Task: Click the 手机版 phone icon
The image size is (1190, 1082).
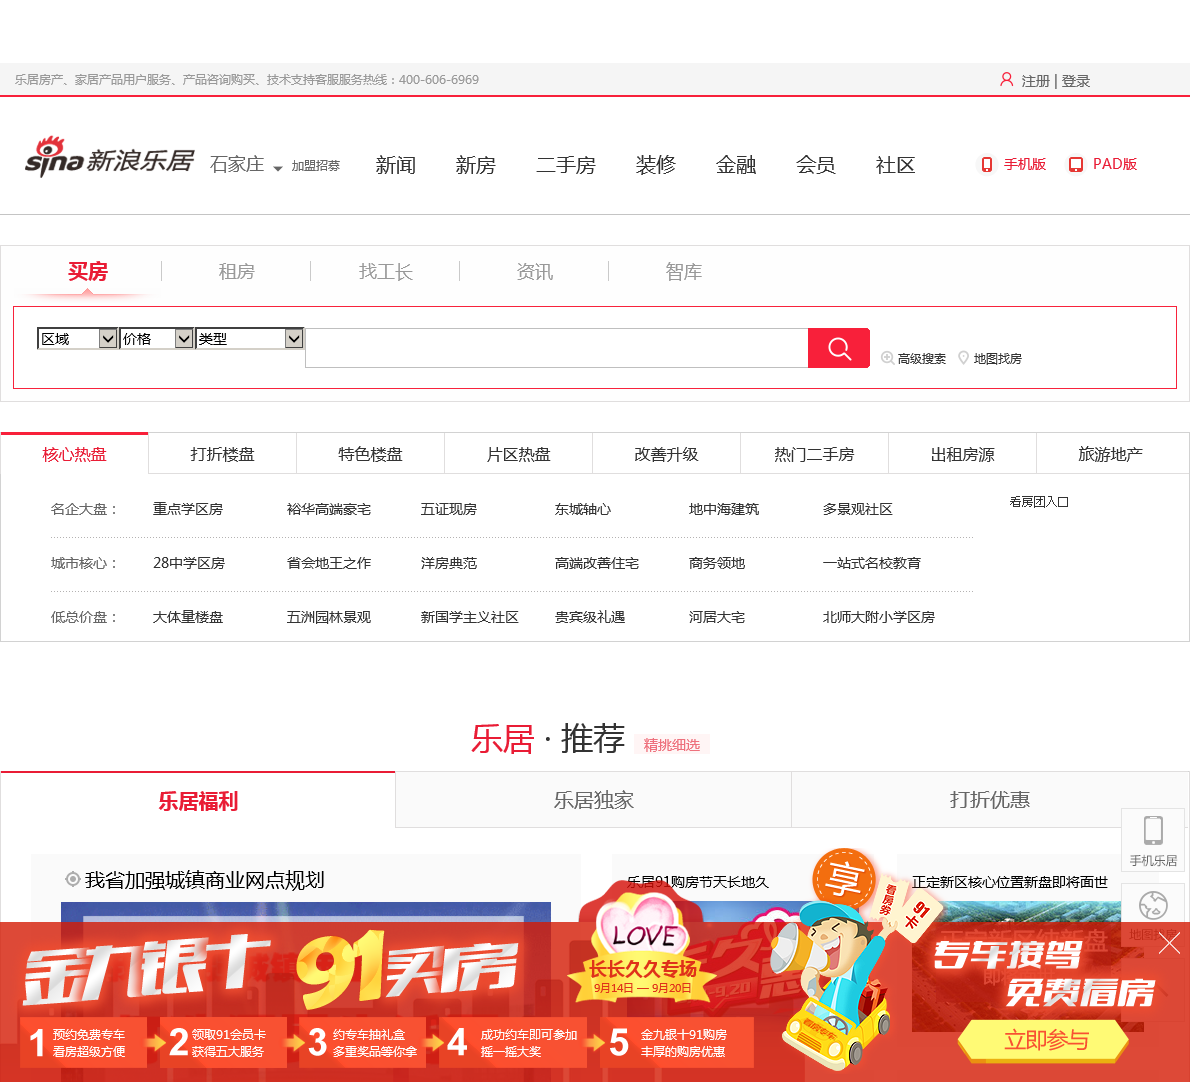Action: tap(987, 165)
